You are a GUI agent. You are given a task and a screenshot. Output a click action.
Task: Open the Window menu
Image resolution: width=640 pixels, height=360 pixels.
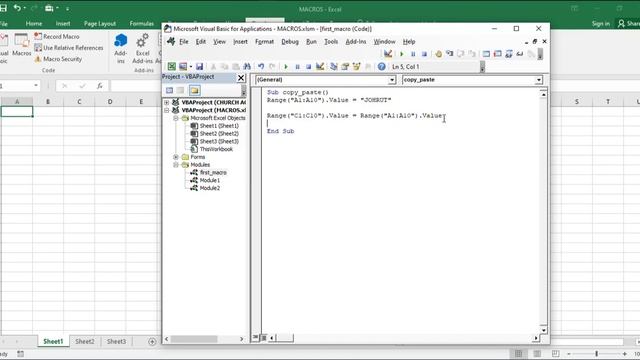coord(384,42)
